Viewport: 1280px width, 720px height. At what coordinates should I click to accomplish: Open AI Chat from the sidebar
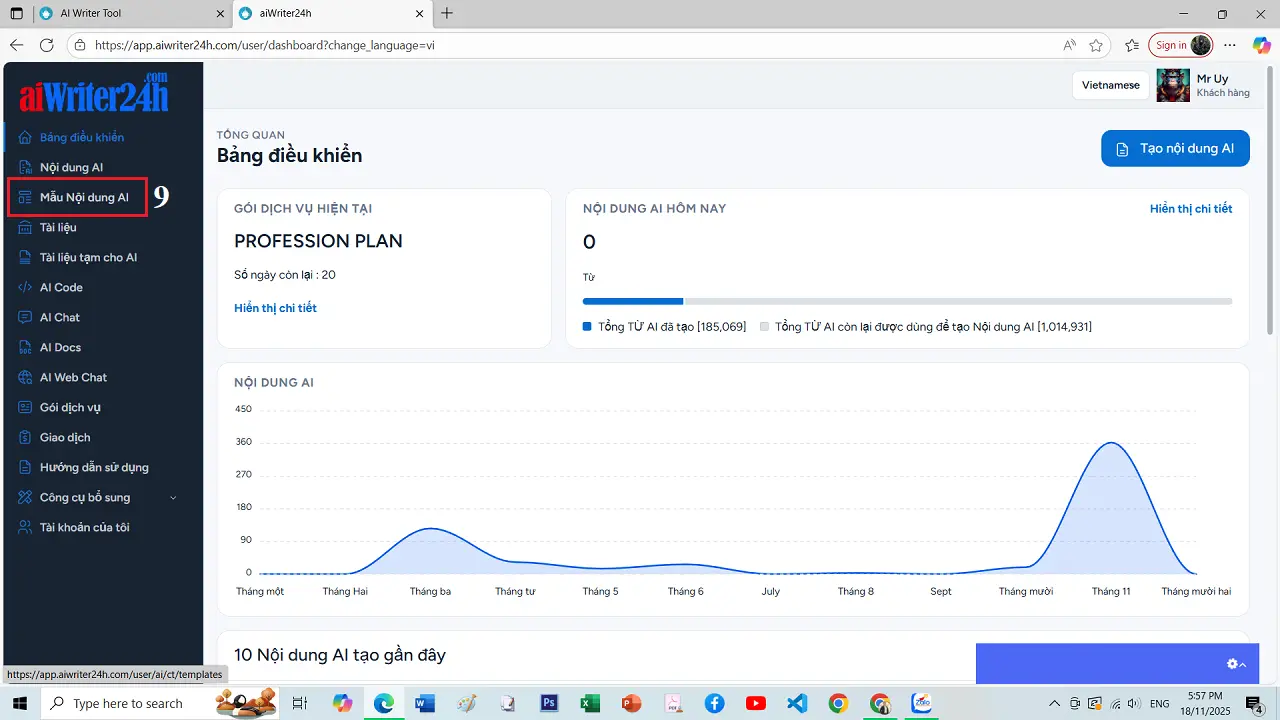60,317
